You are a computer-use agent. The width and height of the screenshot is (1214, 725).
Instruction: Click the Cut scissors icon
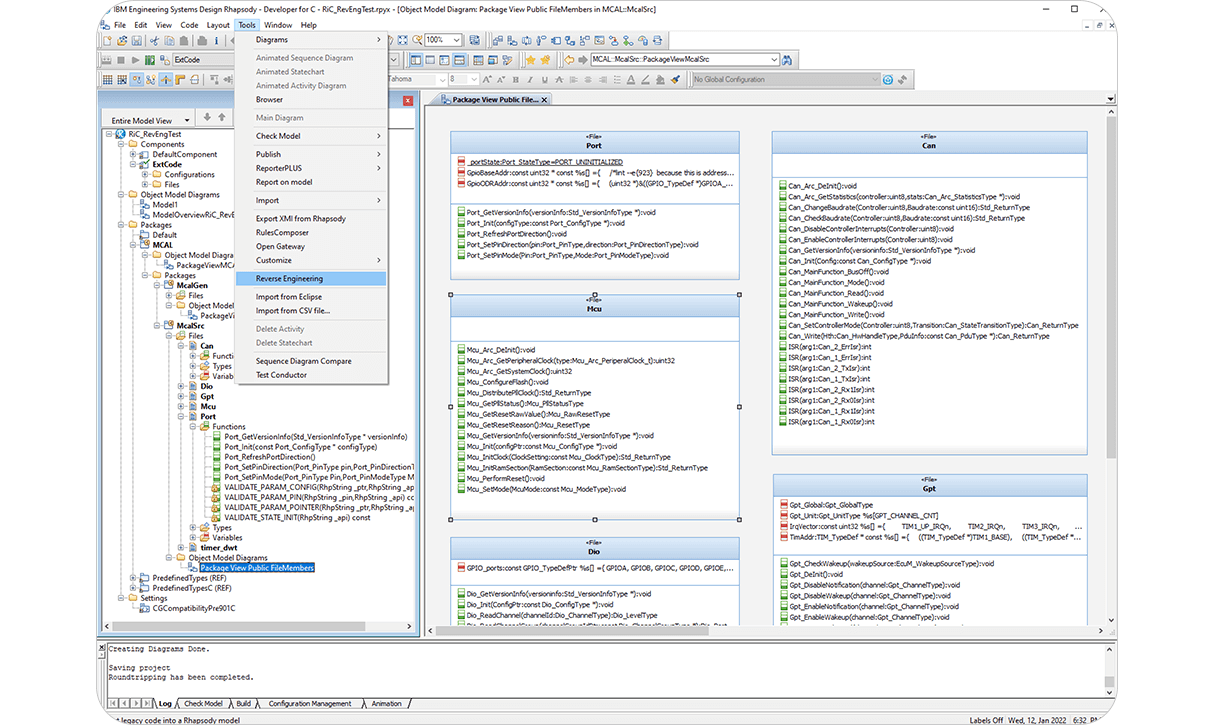[155, 41]
